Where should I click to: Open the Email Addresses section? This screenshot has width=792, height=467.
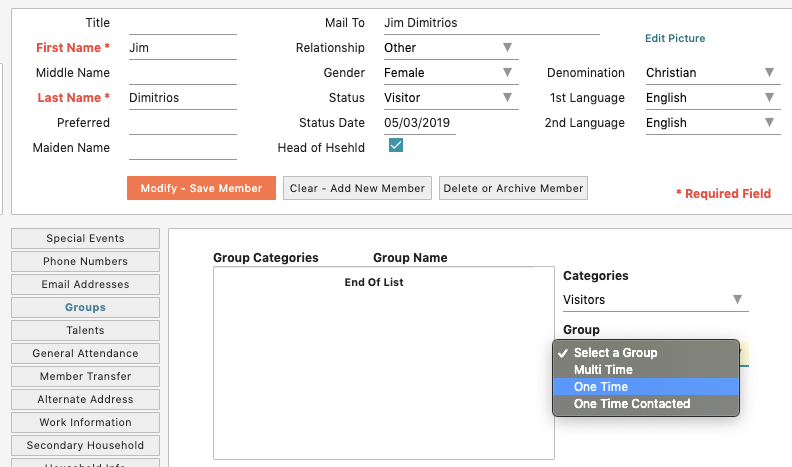click(85, 284)
